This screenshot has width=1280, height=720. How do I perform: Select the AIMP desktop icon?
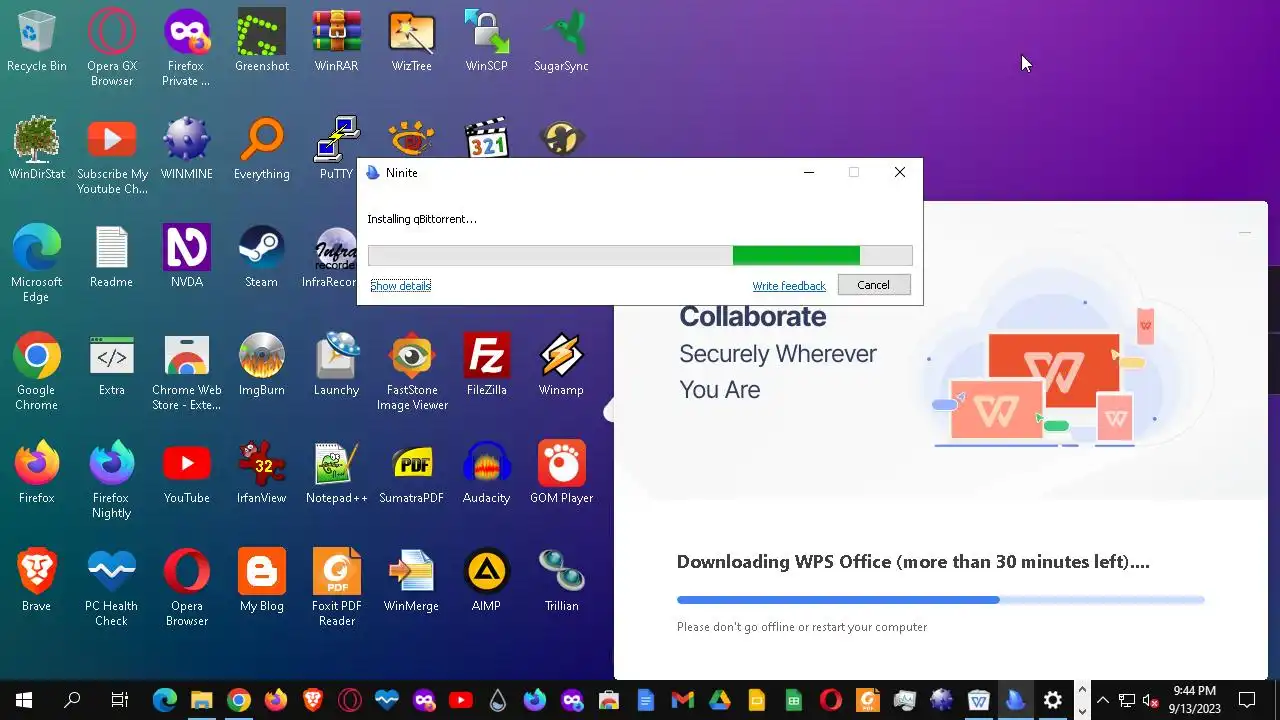(487, 582)
